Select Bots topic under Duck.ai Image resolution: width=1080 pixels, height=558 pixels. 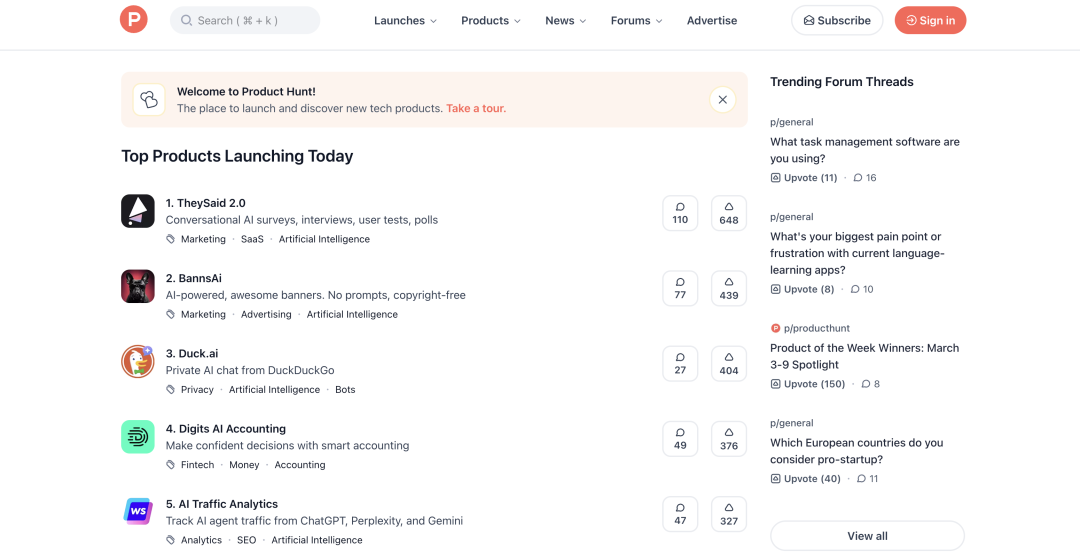pos(345,389)
